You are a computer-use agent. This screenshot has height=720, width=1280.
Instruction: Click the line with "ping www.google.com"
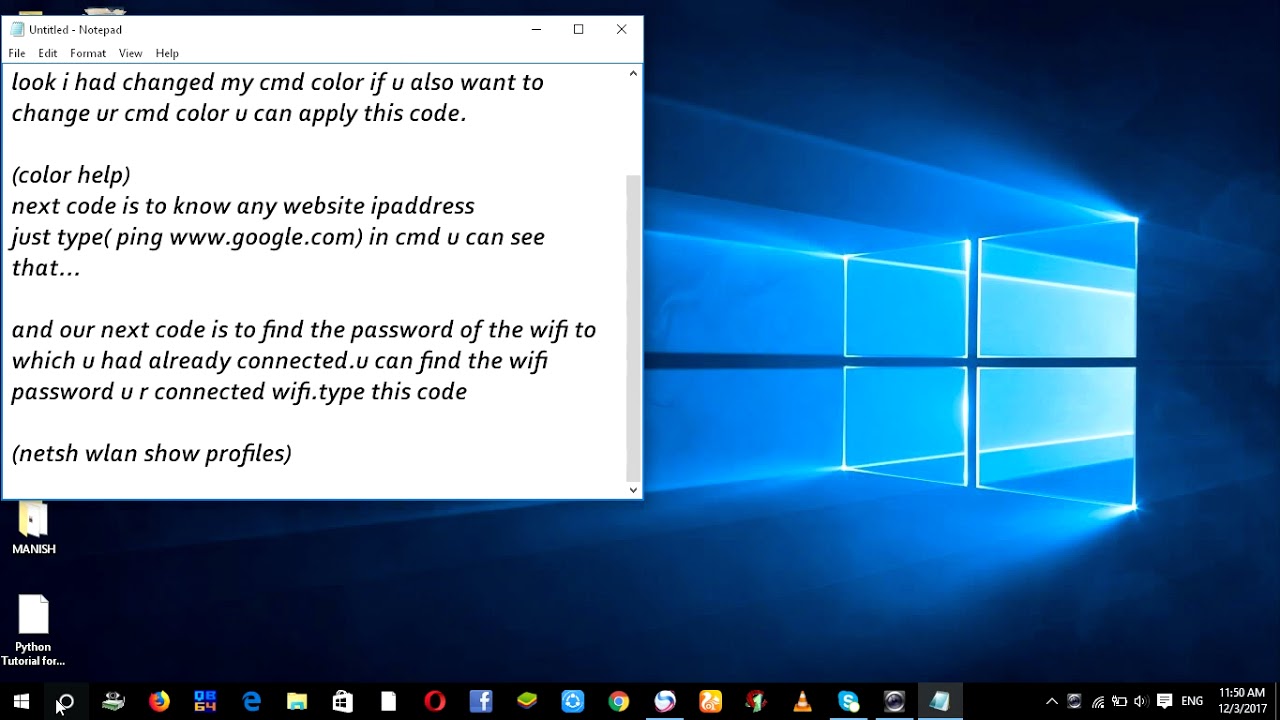point(278,237)
